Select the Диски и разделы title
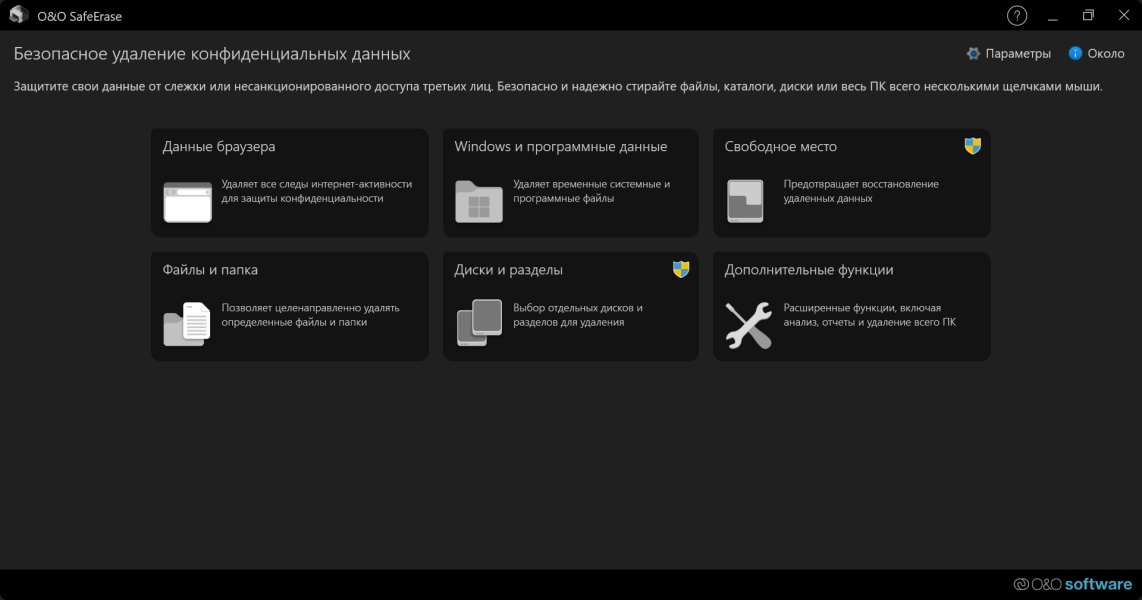 [x=508, y=269]
